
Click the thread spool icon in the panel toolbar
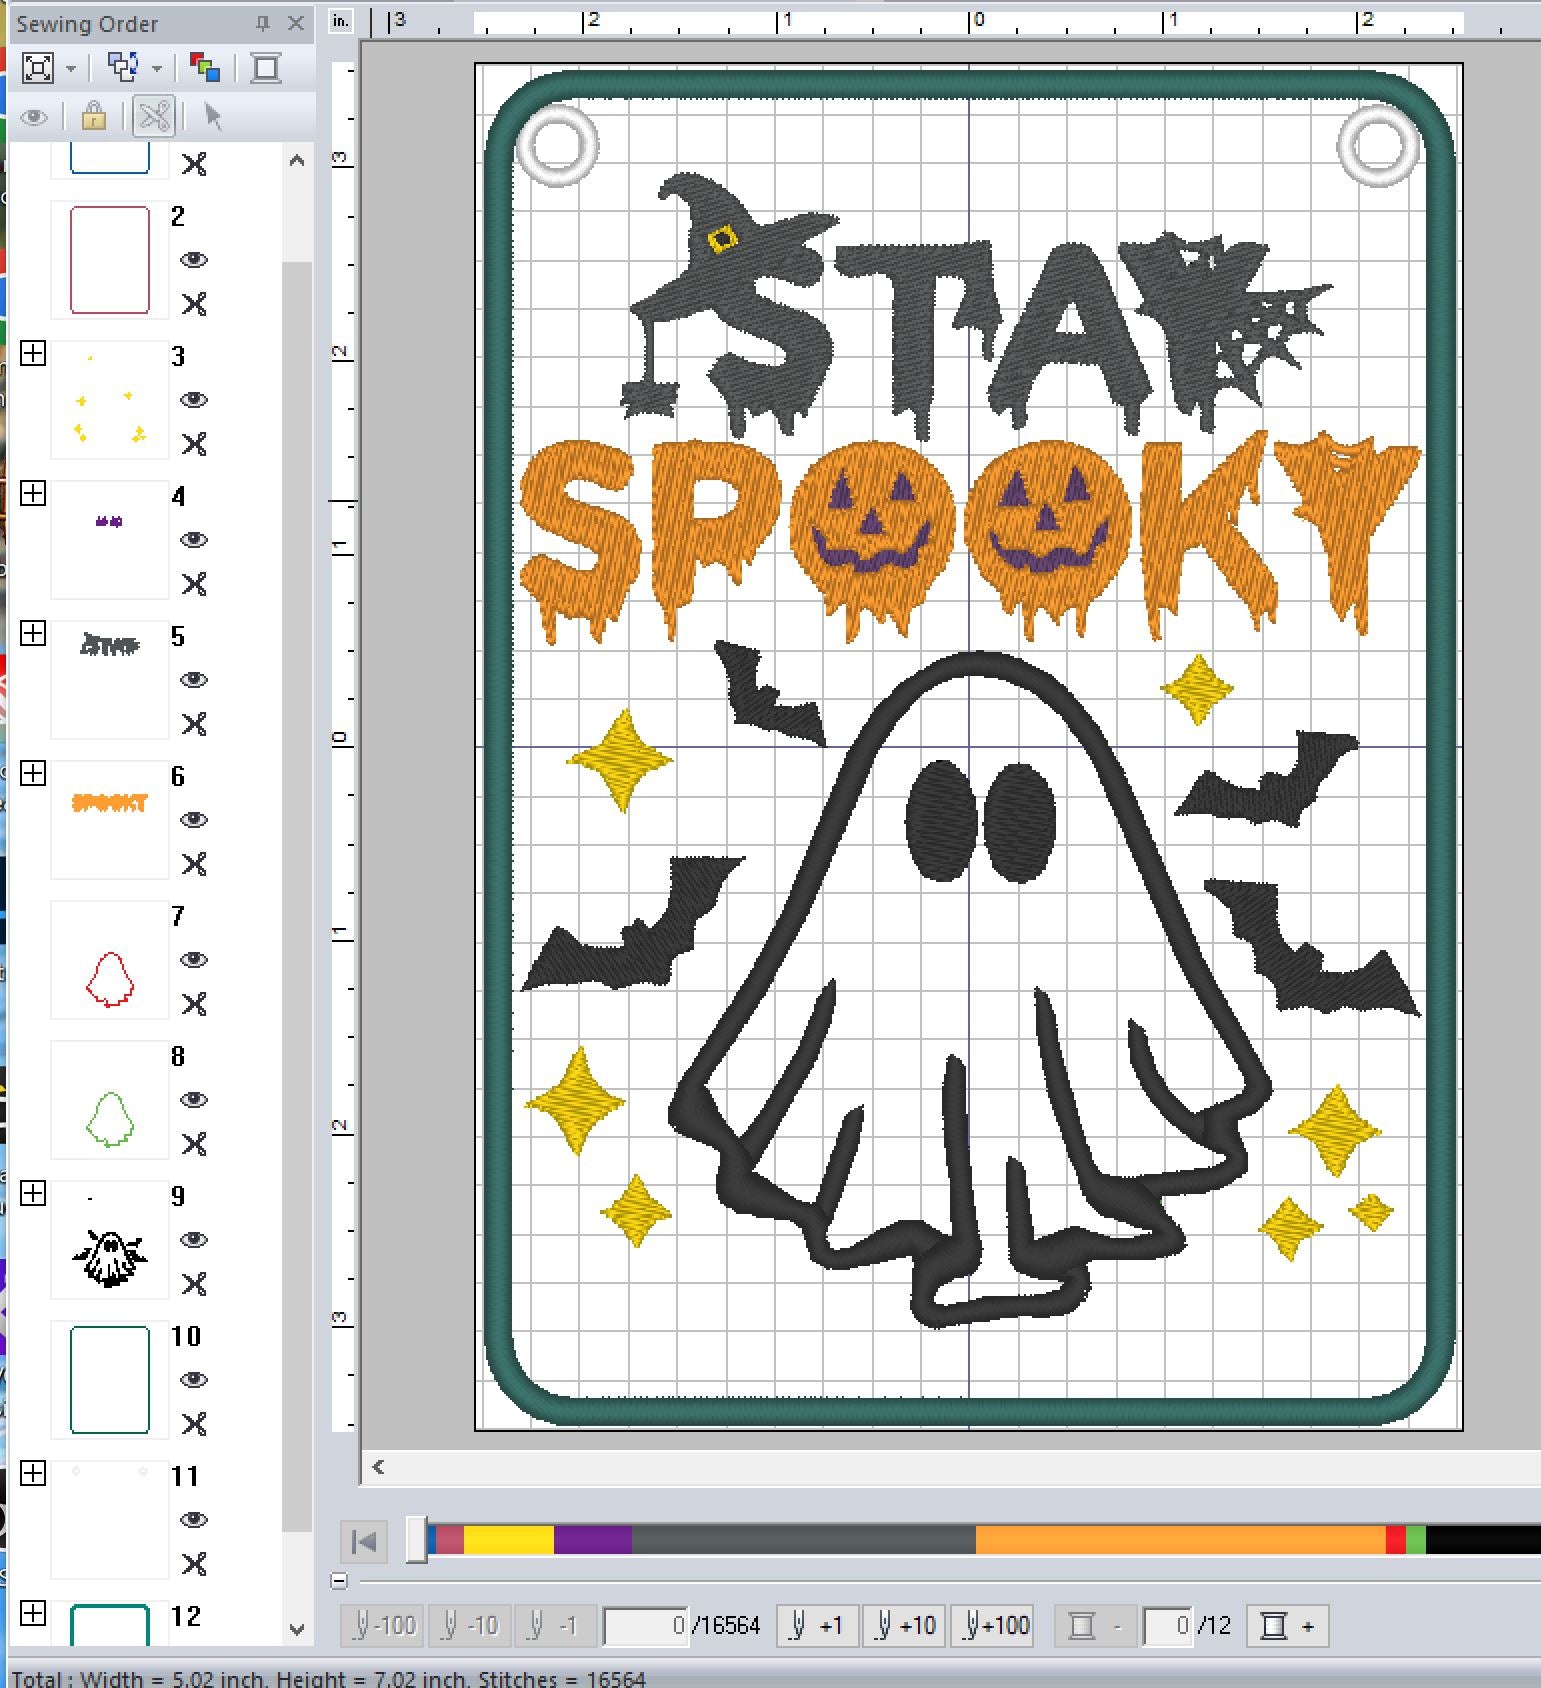tap(266, 68)
